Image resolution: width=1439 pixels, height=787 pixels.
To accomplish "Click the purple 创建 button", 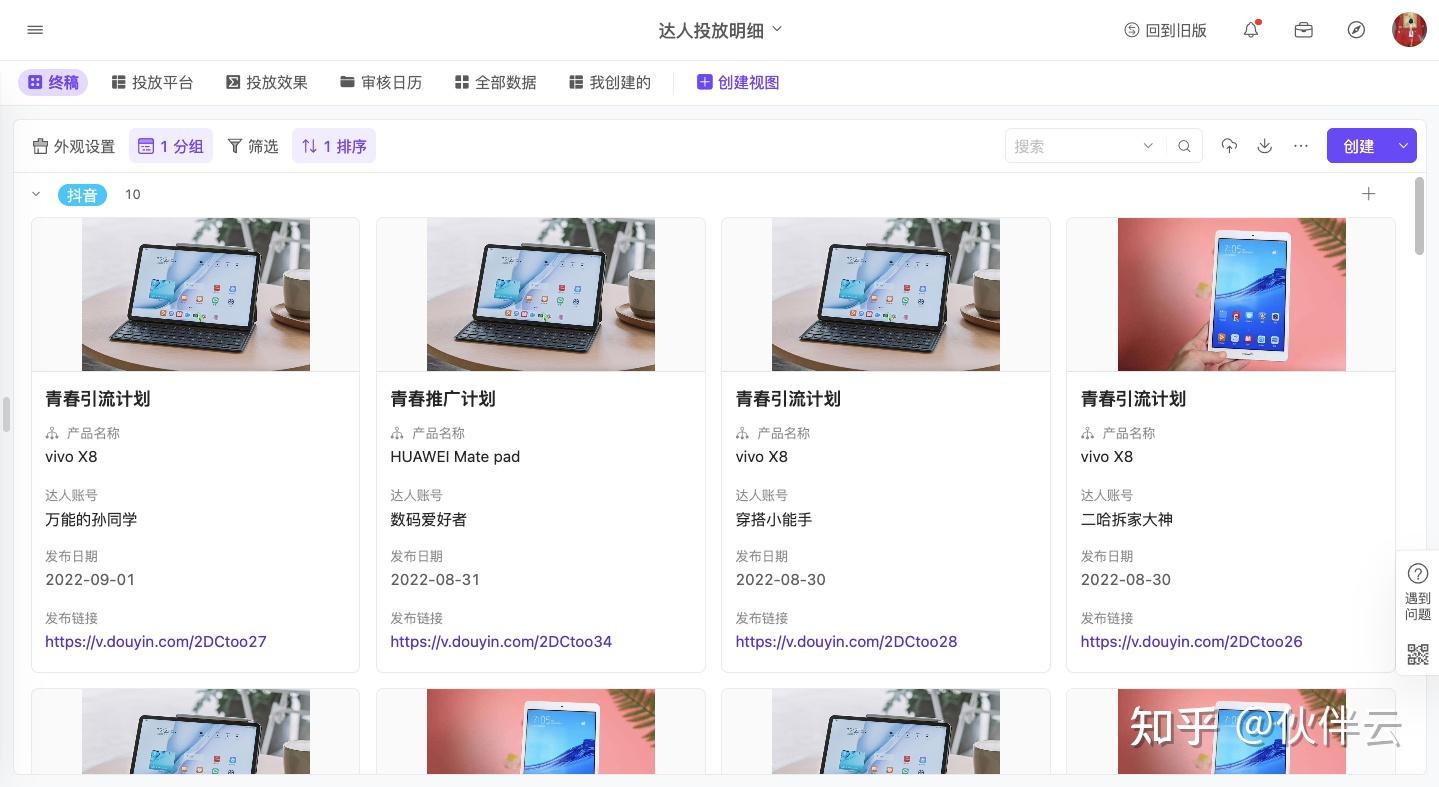I will pyautogui.click(x=1359, y=146).
